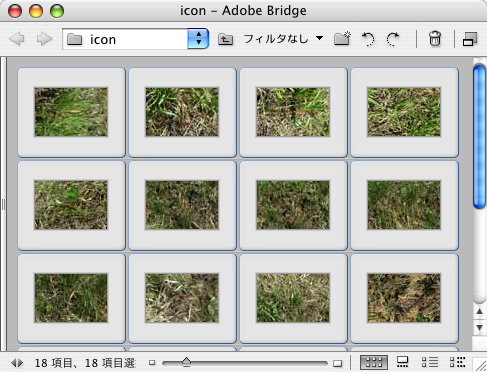The image size is (487, 372).
Task: Click the largest thumbnail size icon
Action: 338,363
